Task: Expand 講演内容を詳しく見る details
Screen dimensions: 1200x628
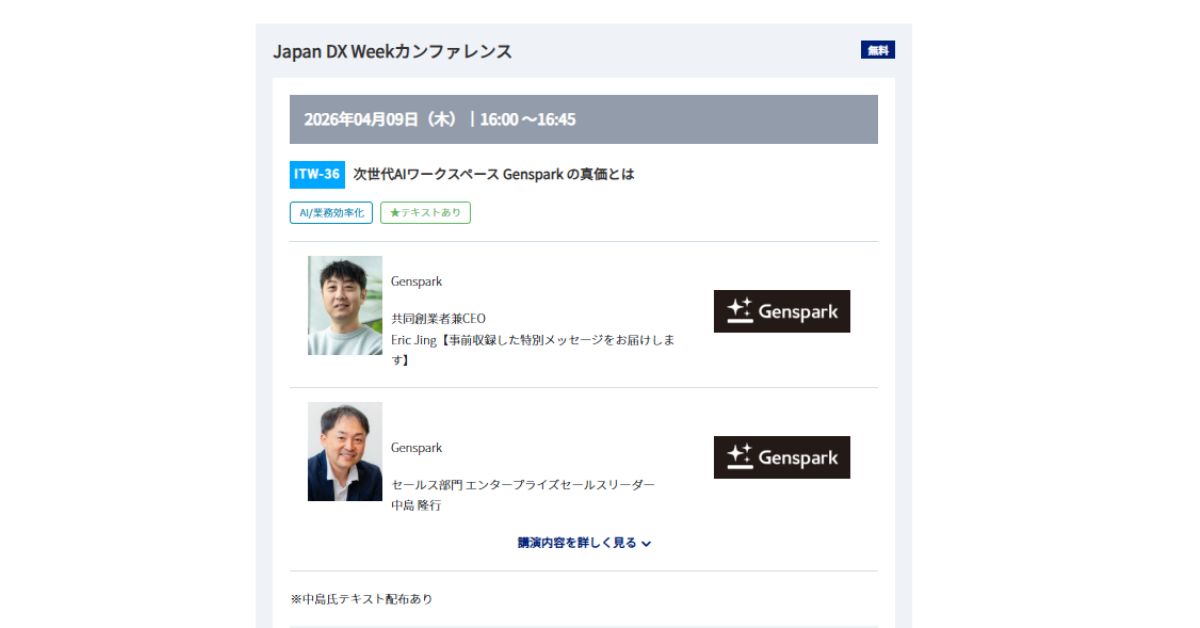Action: [x=584, y=543]
